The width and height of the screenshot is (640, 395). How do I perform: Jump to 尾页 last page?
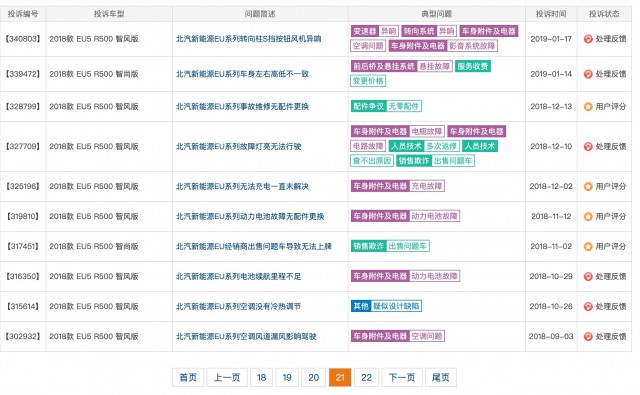(x=441, y=377)
